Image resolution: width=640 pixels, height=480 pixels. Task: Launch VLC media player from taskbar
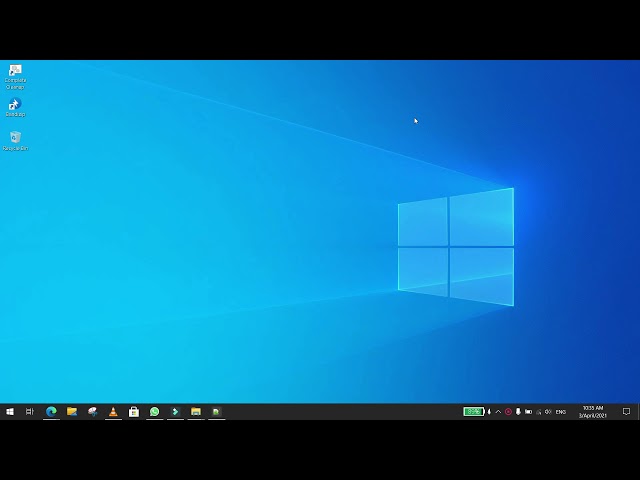(113, 411)
